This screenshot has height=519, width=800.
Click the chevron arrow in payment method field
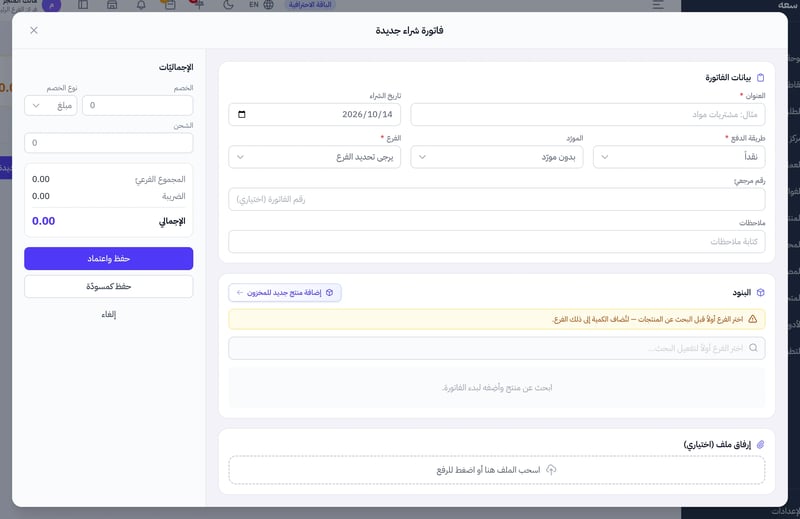coord(605,157)
